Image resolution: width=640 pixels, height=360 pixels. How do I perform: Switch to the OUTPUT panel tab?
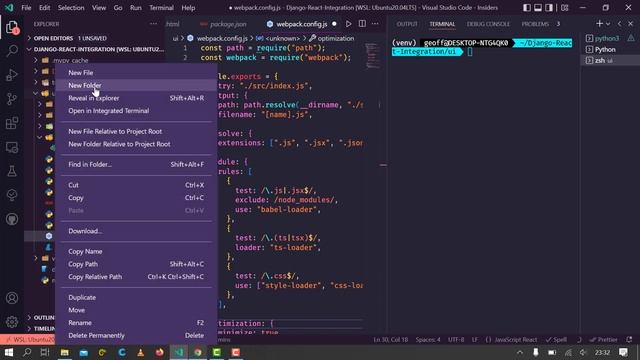click(407, 24)
